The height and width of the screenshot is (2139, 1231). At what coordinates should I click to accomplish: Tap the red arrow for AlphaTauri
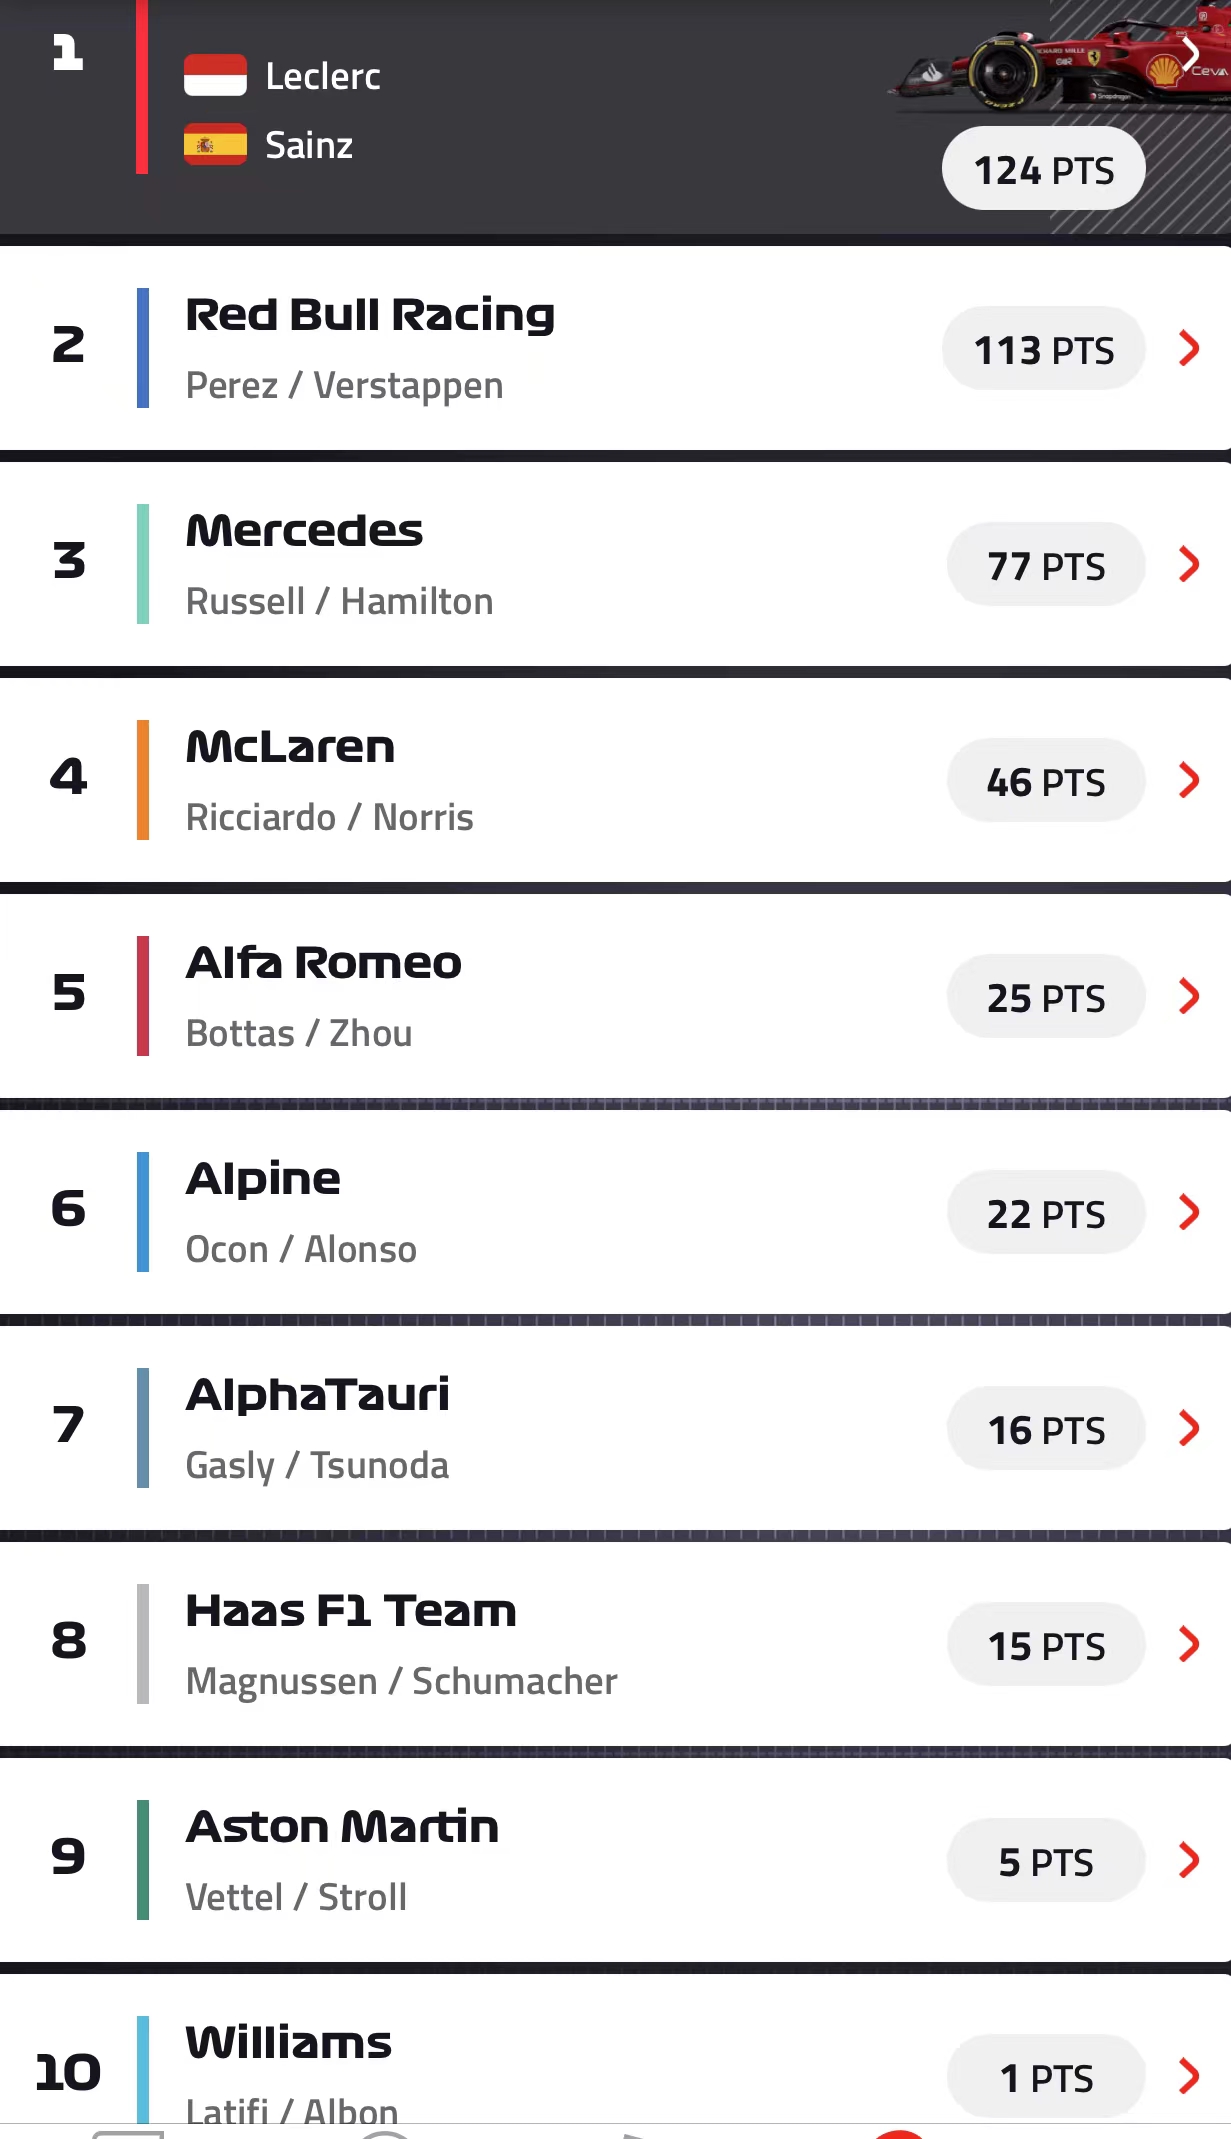tap(1189, 1428)
